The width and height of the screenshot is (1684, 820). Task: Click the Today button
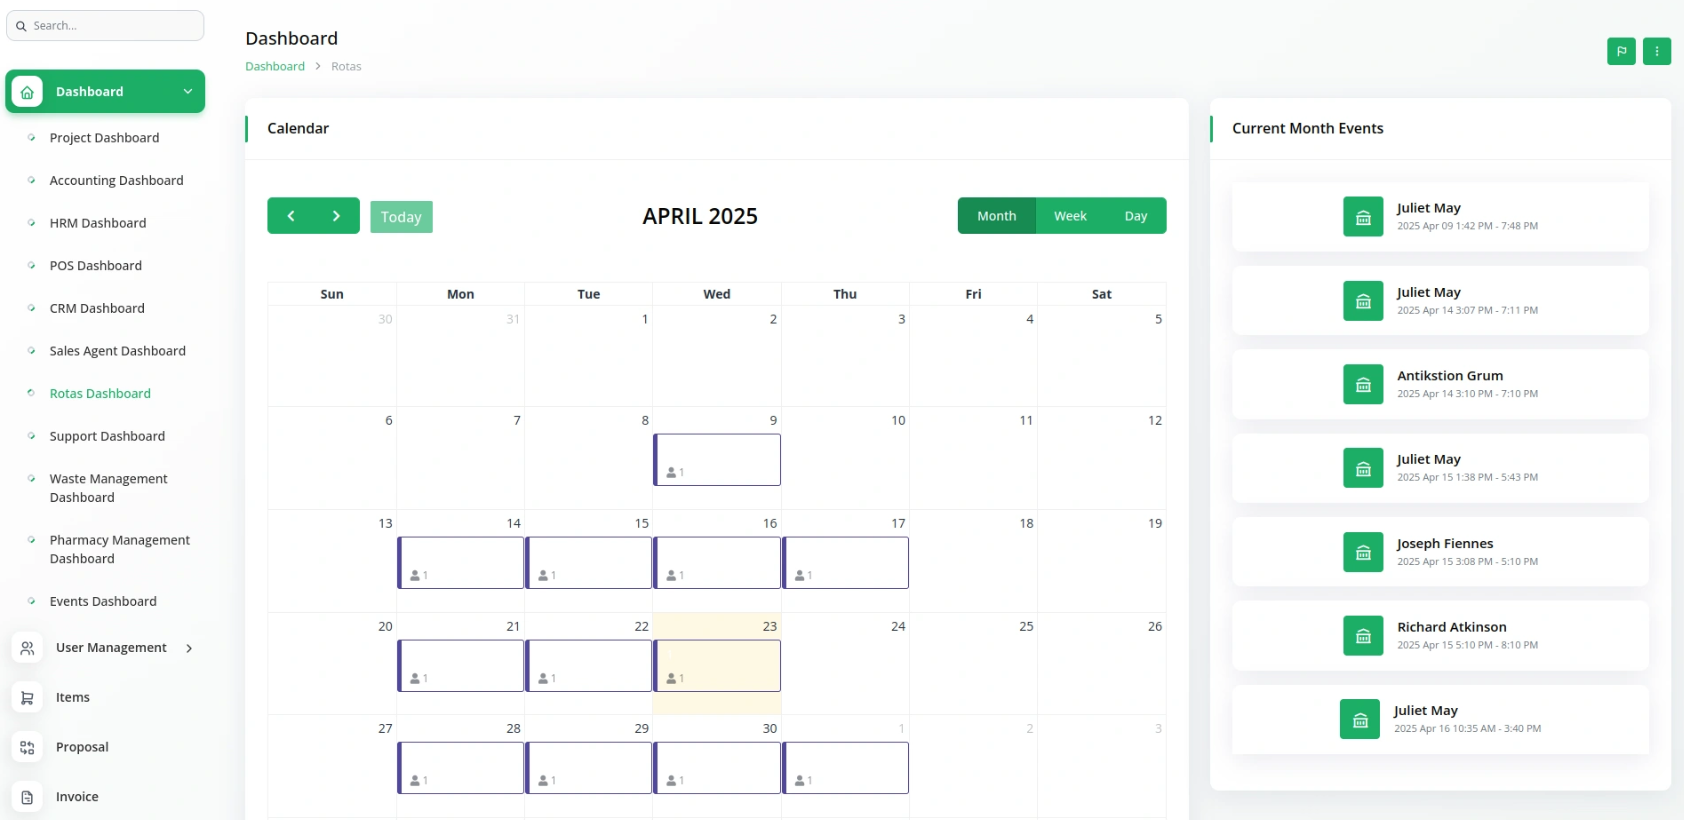pyautogui.click(x=401, y=217)
